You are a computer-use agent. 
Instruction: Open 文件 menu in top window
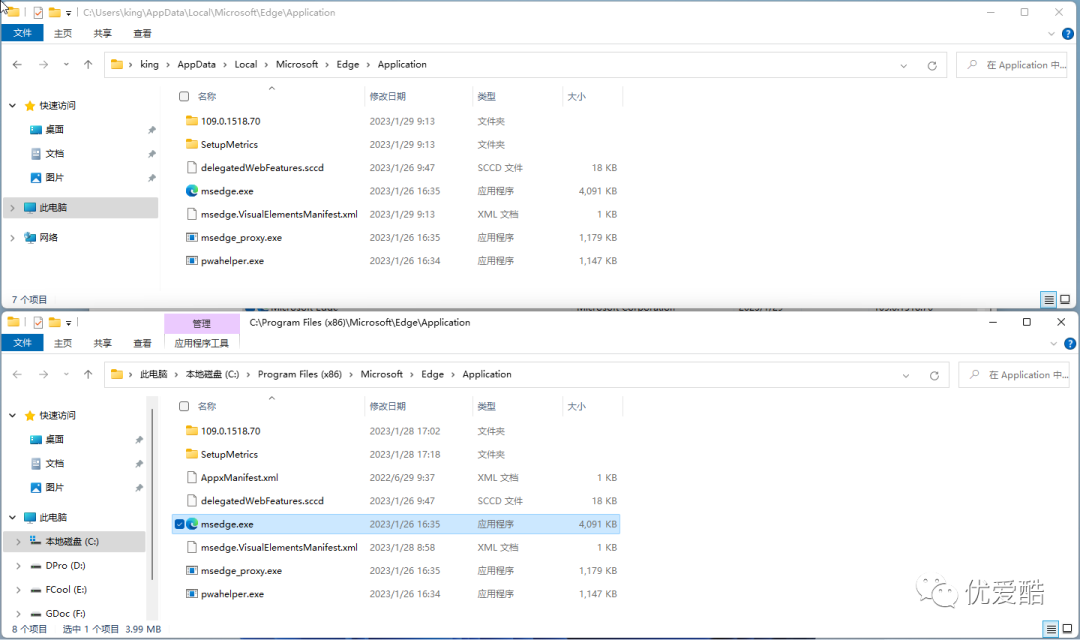point(22,33)
